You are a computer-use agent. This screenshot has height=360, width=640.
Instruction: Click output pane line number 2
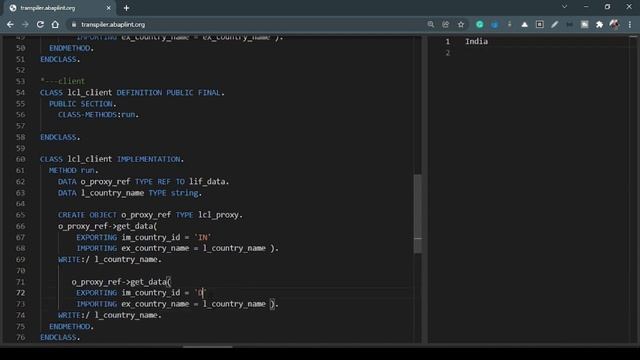(x=448, y=53)
